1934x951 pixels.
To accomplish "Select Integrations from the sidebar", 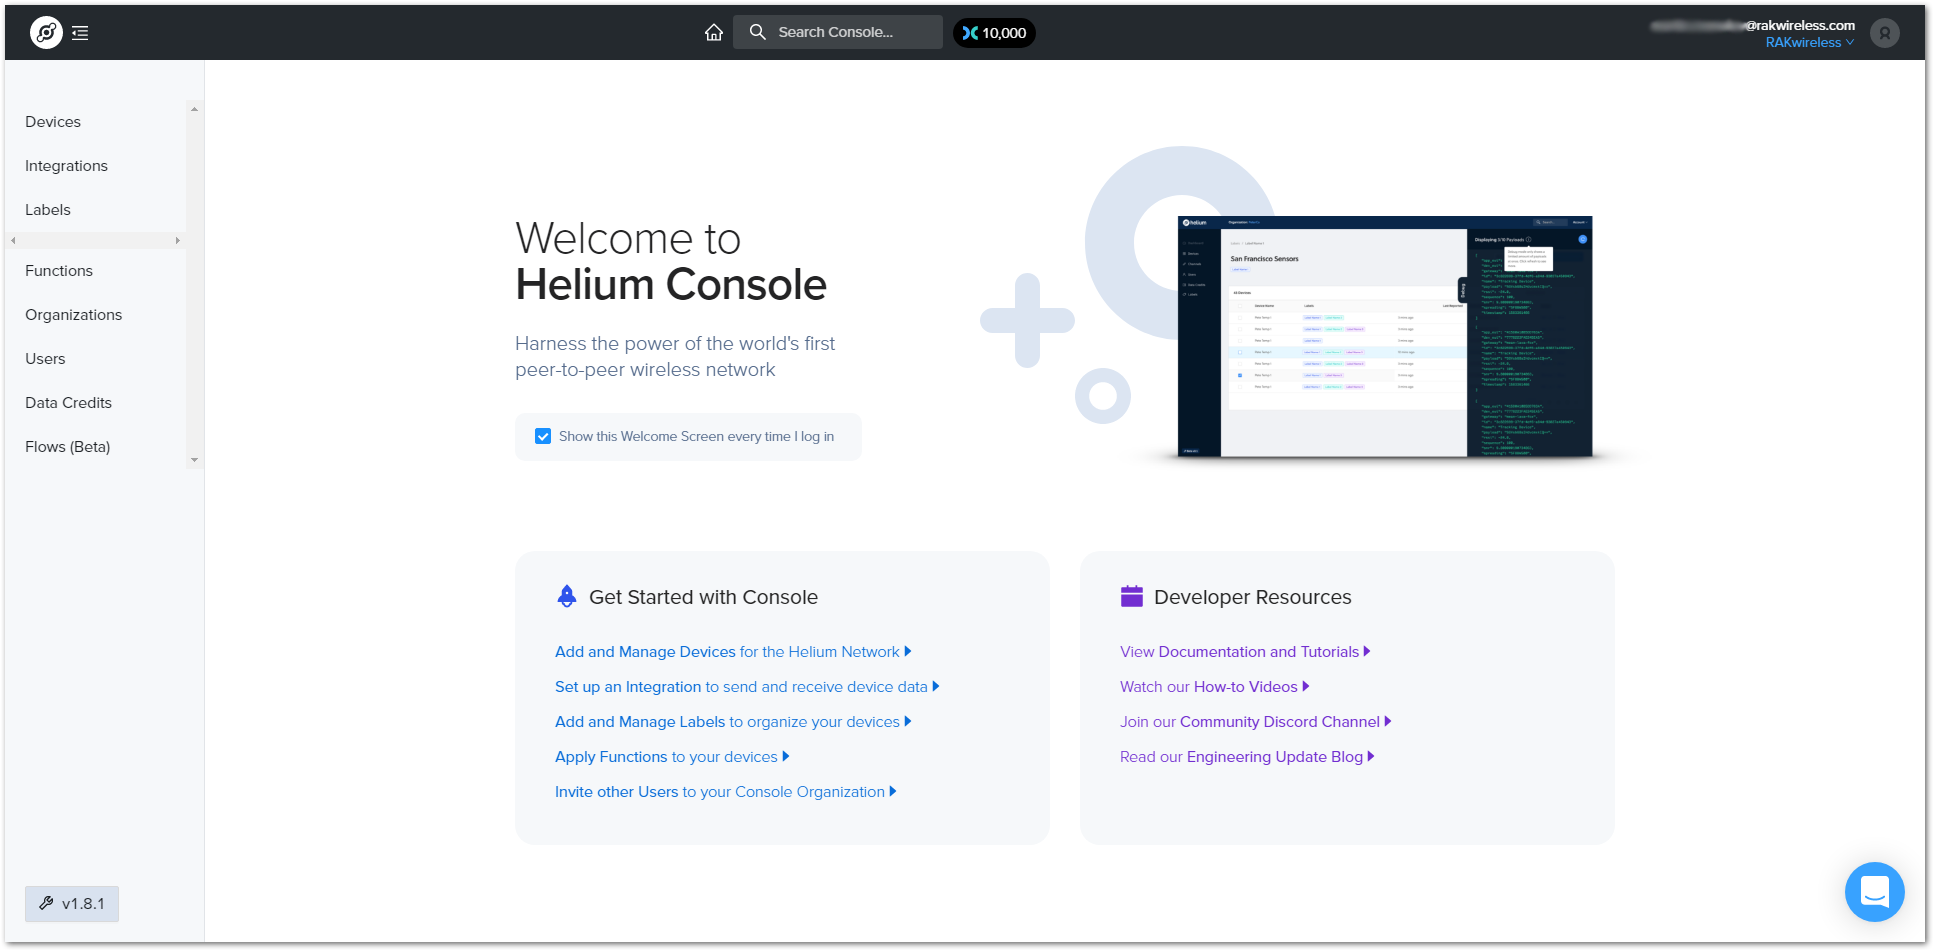I will 66,166.
